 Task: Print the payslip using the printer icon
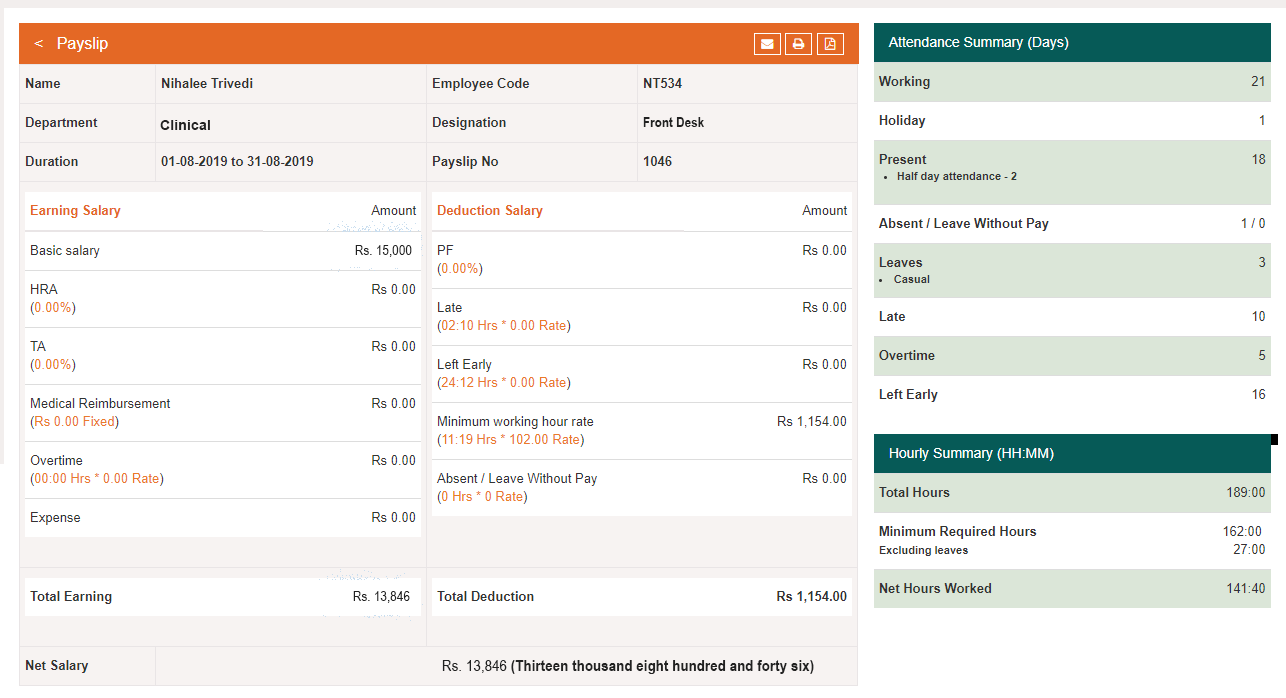[798, 44]
